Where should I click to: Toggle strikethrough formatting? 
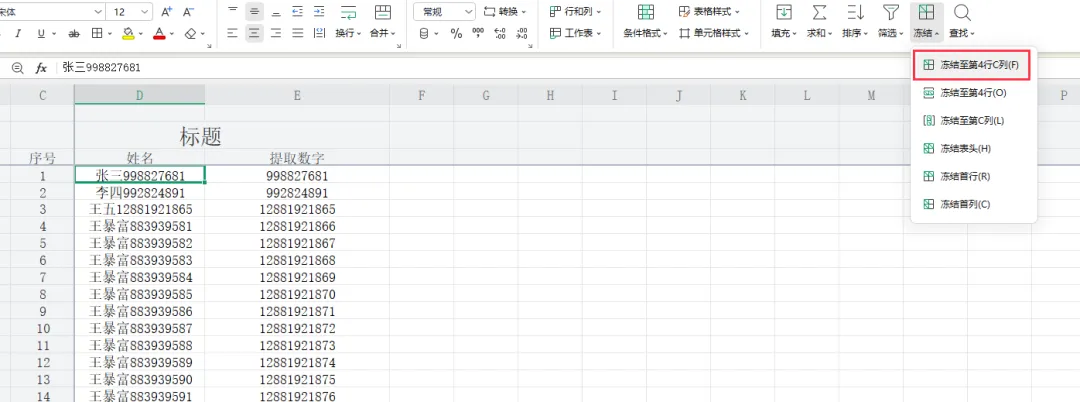tap(74, 33)
